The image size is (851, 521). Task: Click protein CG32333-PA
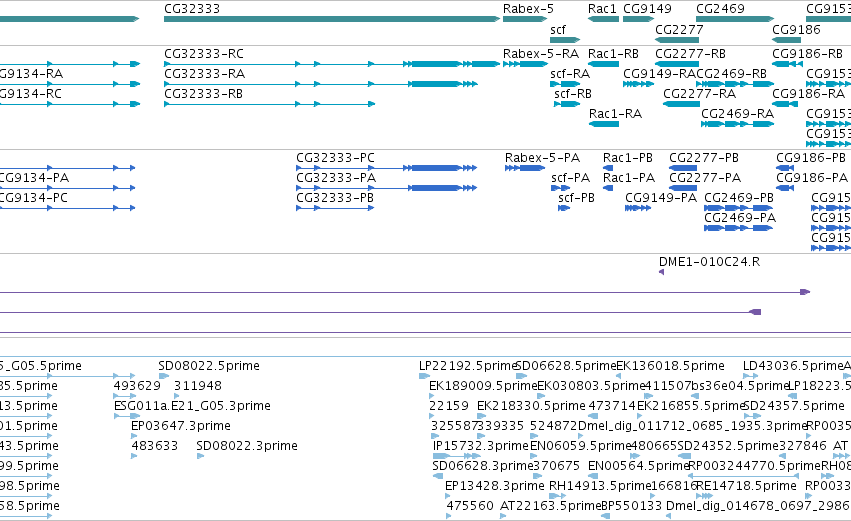pyautogui.click(x=336, y=177)
